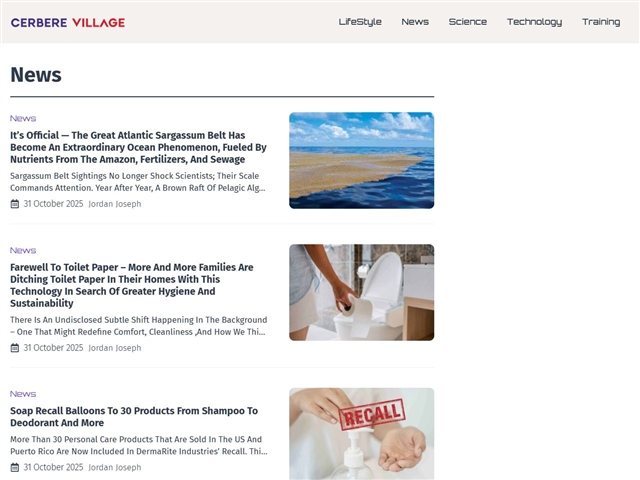Open the Soap Recall Balloons headline
Image resolution: width=640 pixels, height=480 pixels.
[134, 417]
